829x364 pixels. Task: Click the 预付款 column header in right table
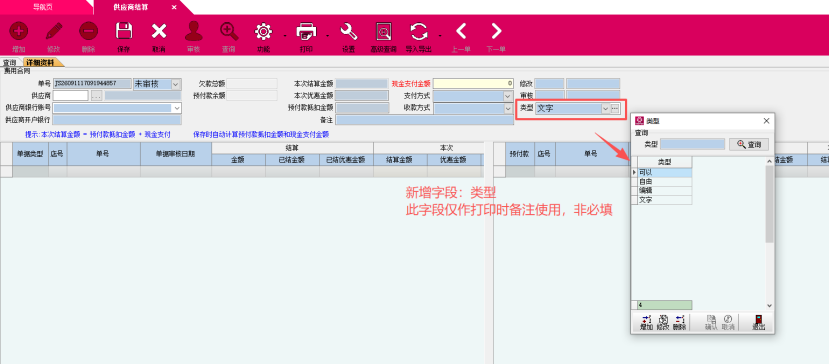pos(520,154)
